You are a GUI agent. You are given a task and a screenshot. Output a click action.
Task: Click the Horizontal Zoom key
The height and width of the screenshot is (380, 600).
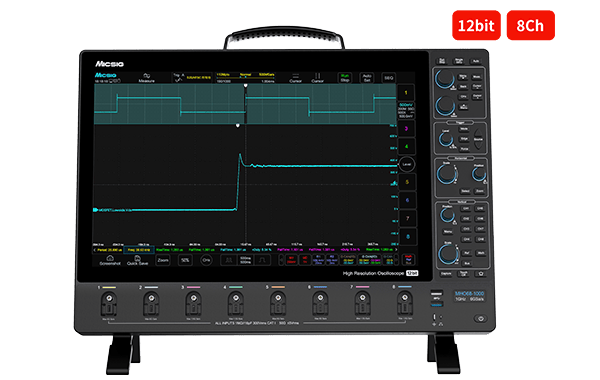479,191
